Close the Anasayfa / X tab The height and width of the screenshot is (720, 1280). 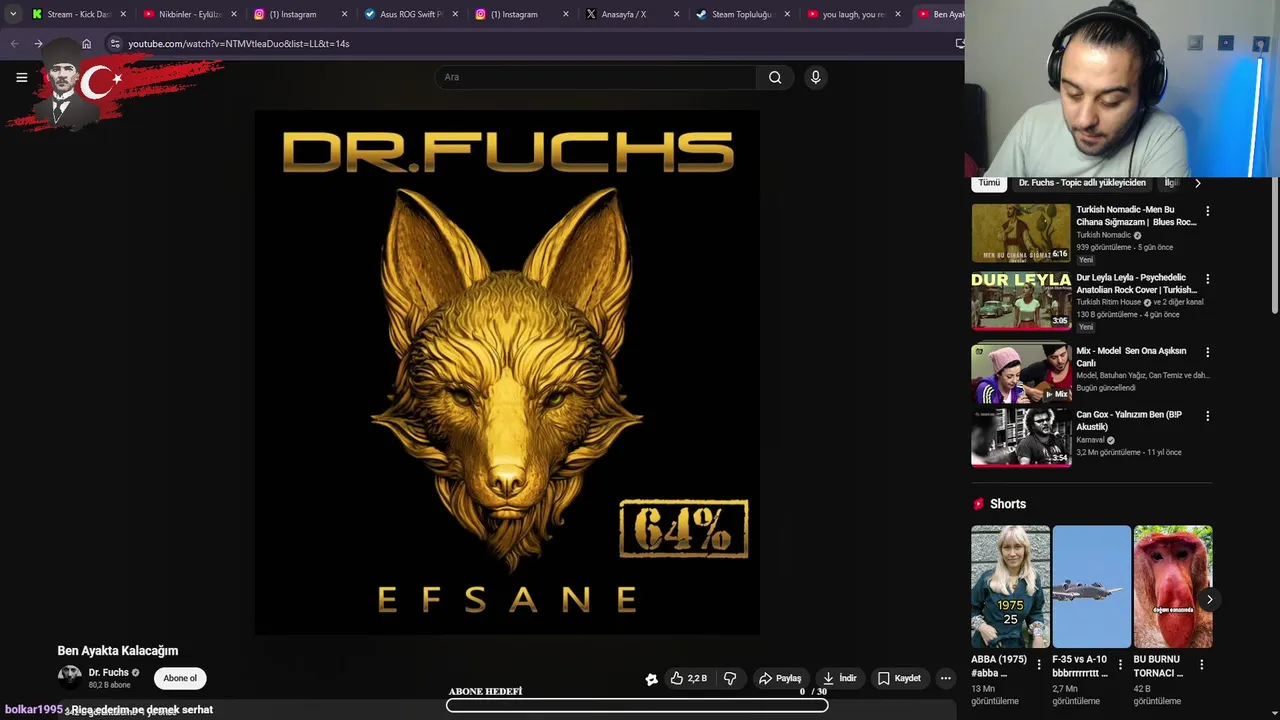[676, 14]
